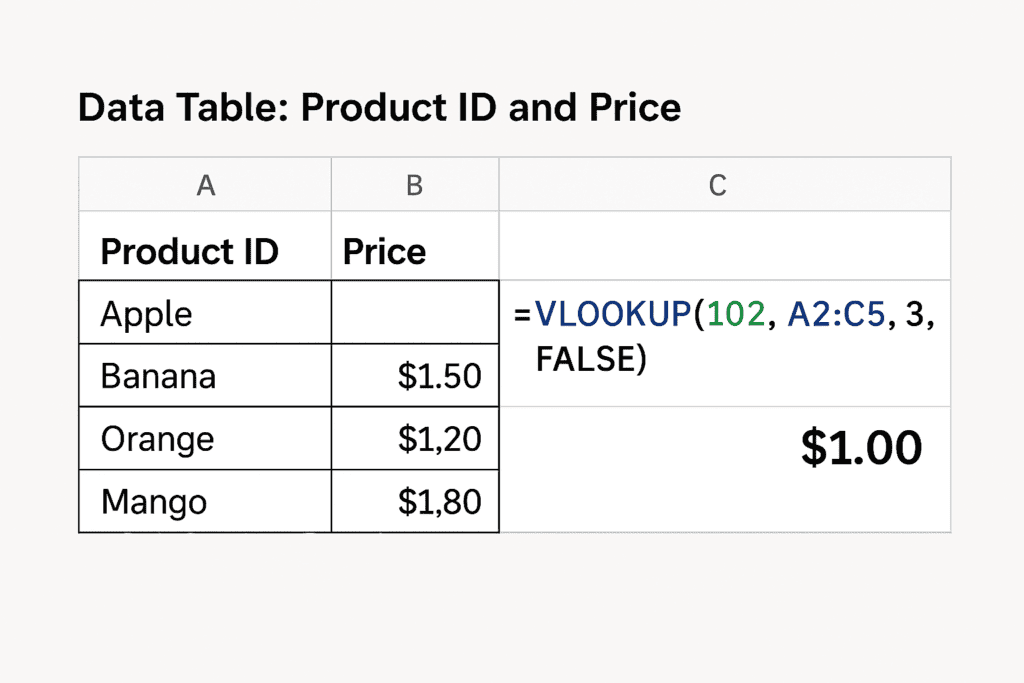
Task: Click the A2:C5 range reference
Action: (834, 314)
